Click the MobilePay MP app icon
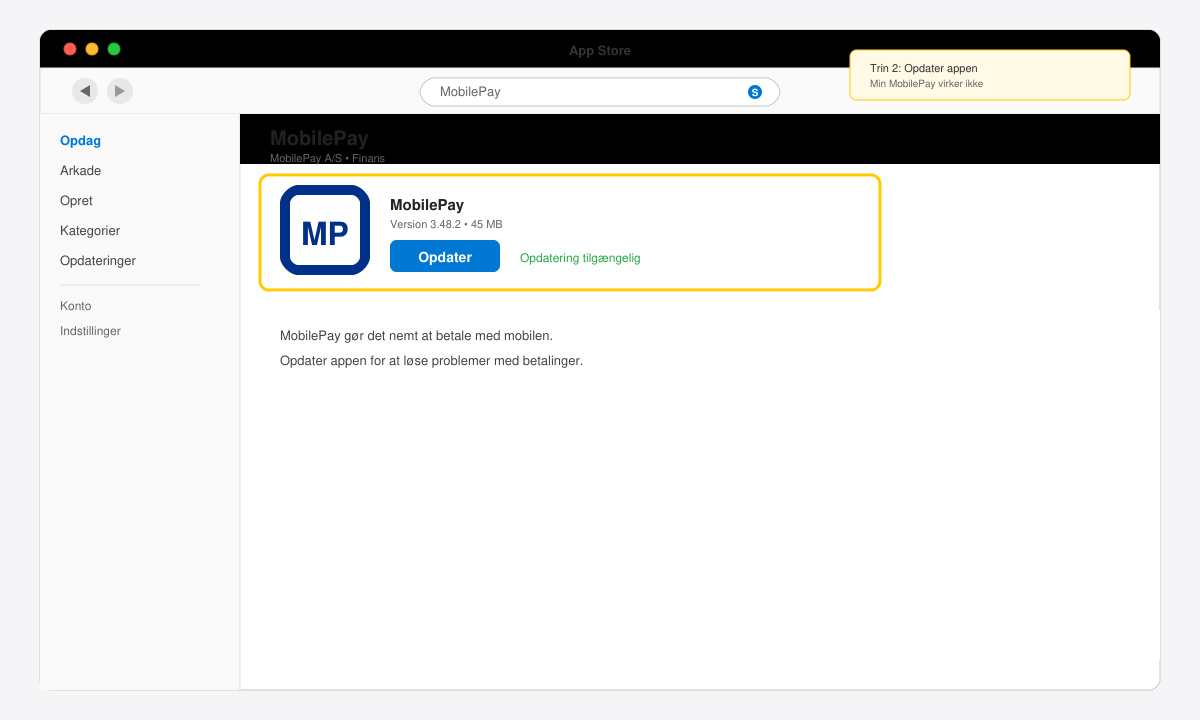 tap(325, 230)
